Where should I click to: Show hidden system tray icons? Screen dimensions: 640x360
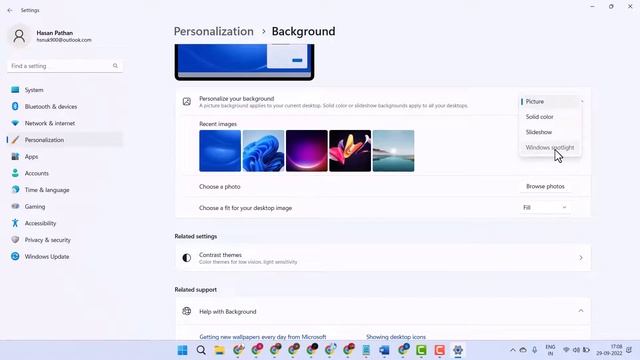513,350
